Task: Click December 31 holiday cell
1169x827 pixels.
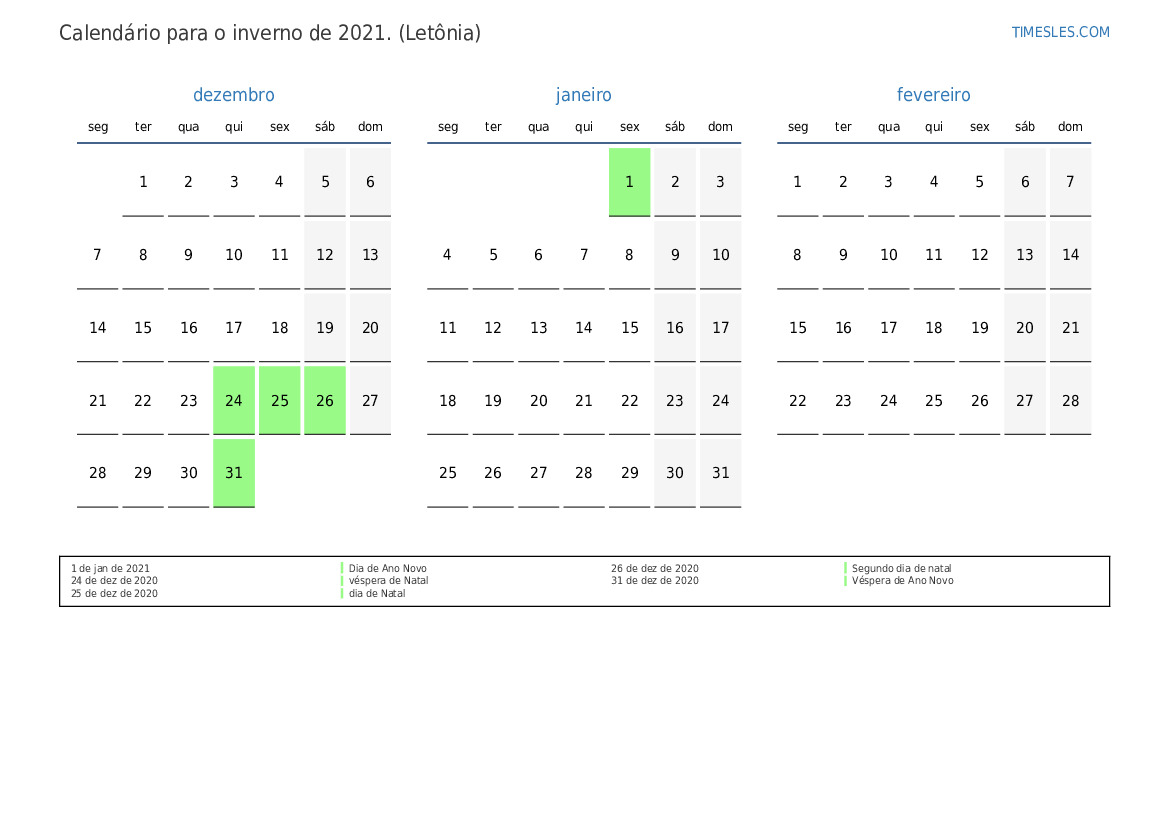Action: 234,473
